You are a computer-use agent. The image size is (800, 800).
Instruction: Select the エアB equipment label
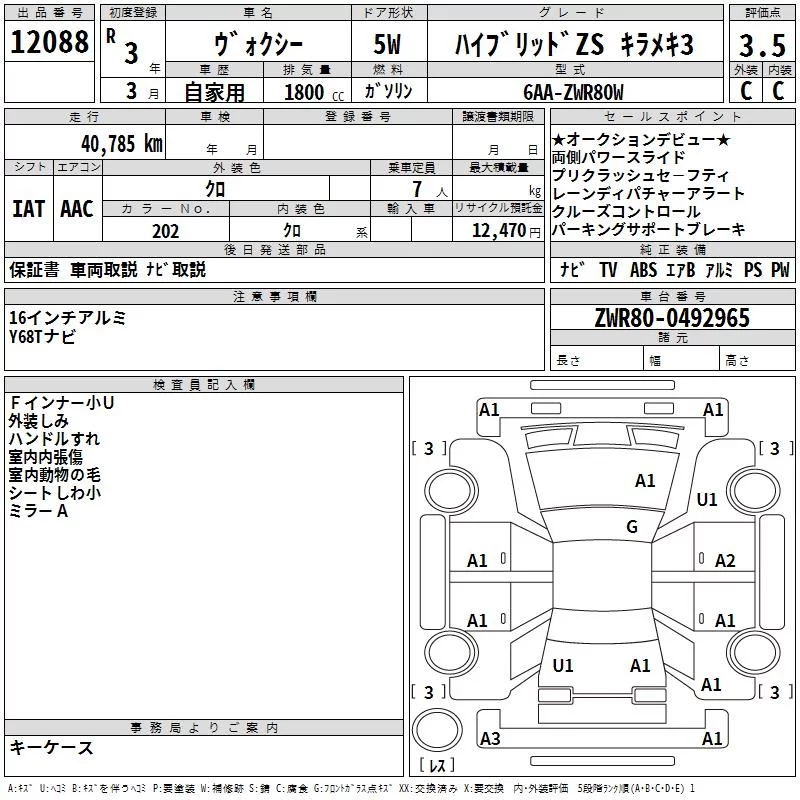[680, 270]
